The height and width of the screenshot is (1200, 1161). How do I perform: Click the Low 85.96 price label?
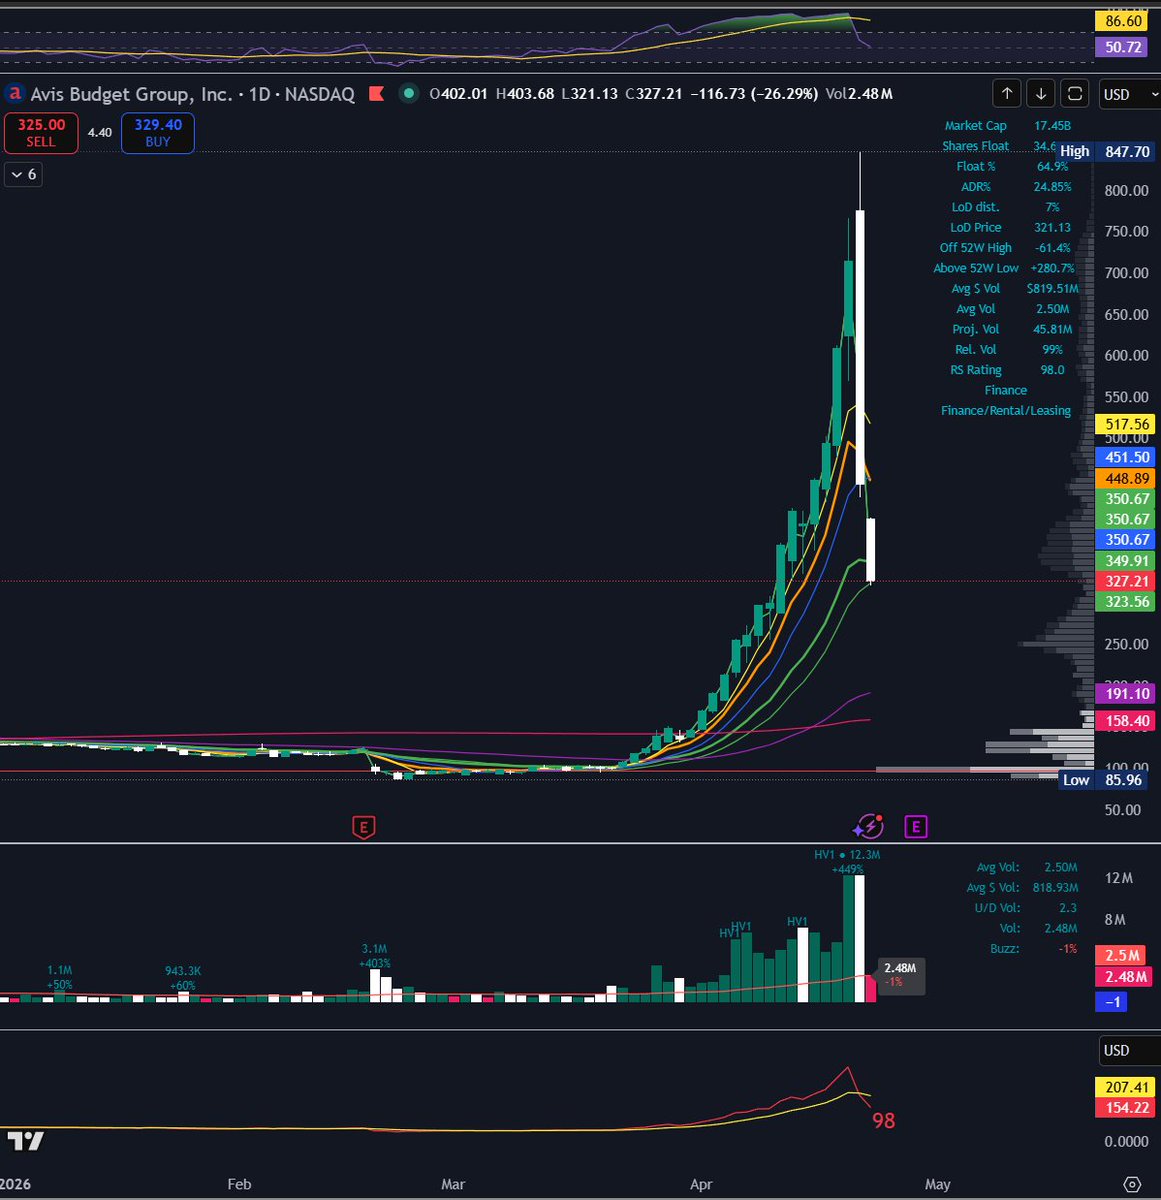pos(1106,780)
